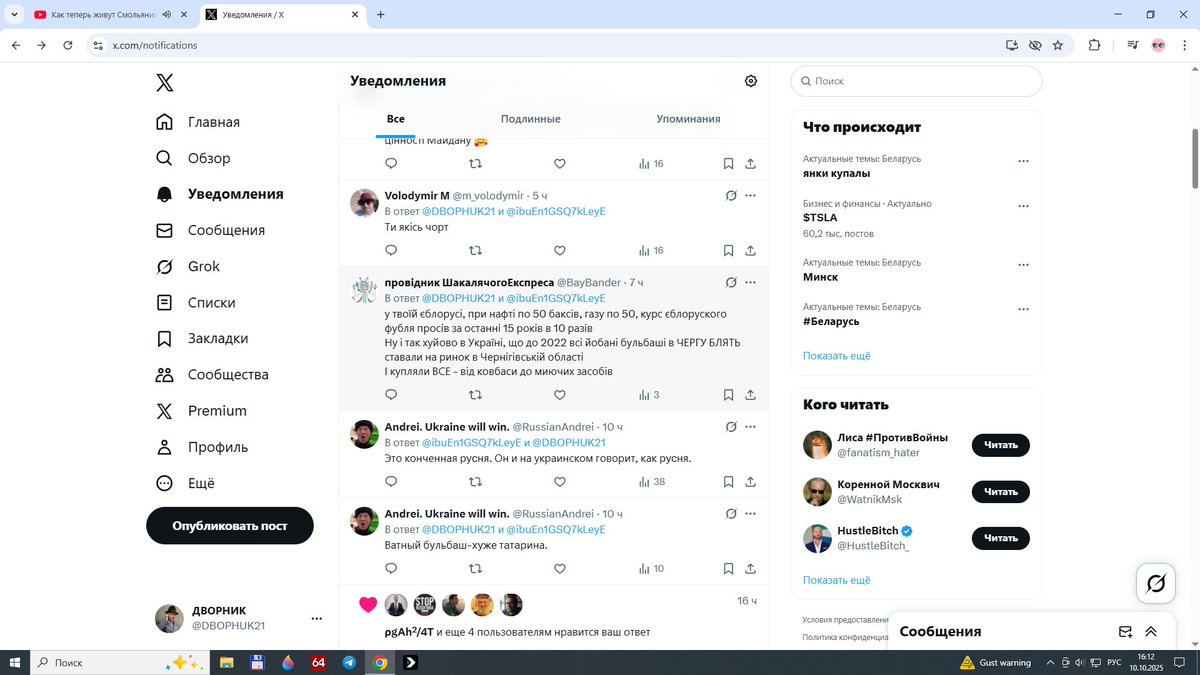
Task: Click the page vertical scrollbar
Action: click(1194, 160)
